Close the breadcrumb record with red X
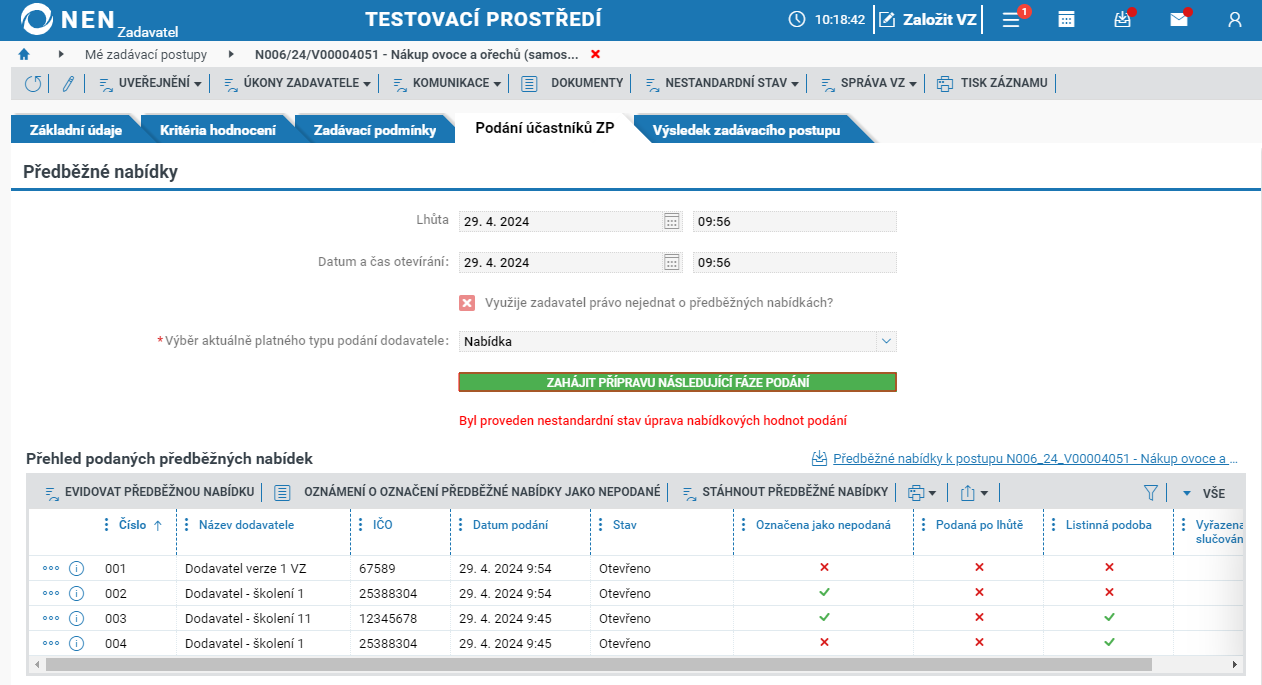Image resolution: width=1262 pixels, height=685 pixels. point(596,54)
